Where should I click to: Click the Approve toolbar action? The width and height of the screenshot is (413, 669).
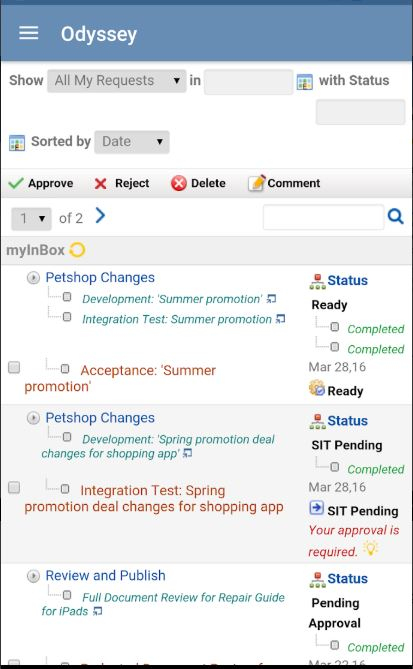point(41,183)
